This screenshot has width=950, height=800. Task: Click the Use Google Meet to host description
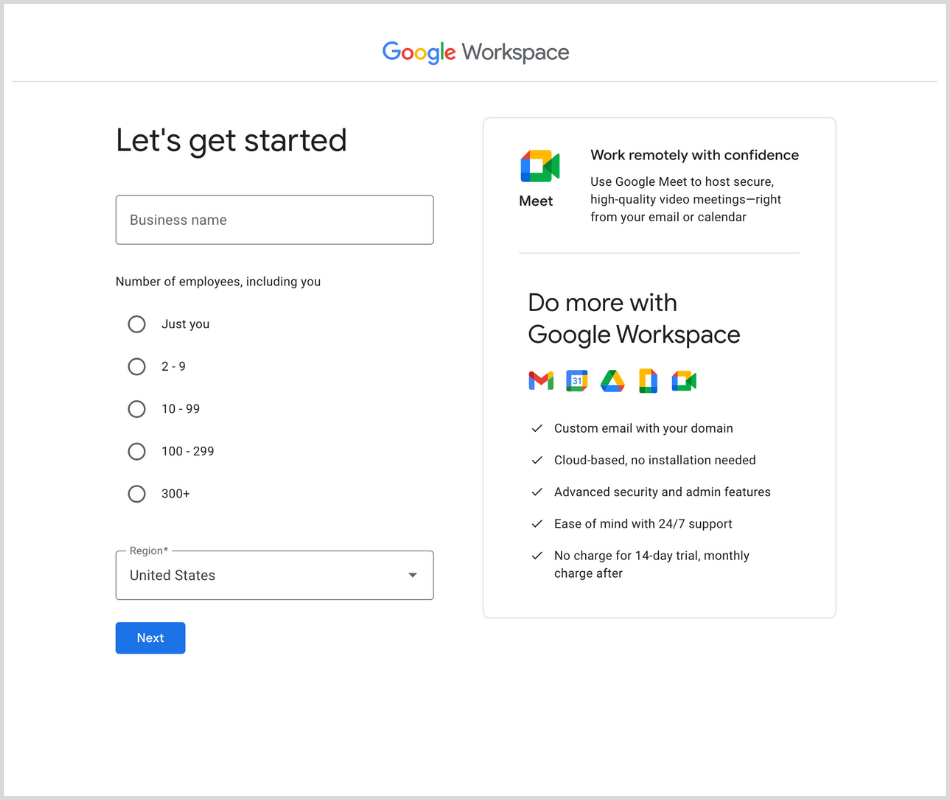point(686,199)
